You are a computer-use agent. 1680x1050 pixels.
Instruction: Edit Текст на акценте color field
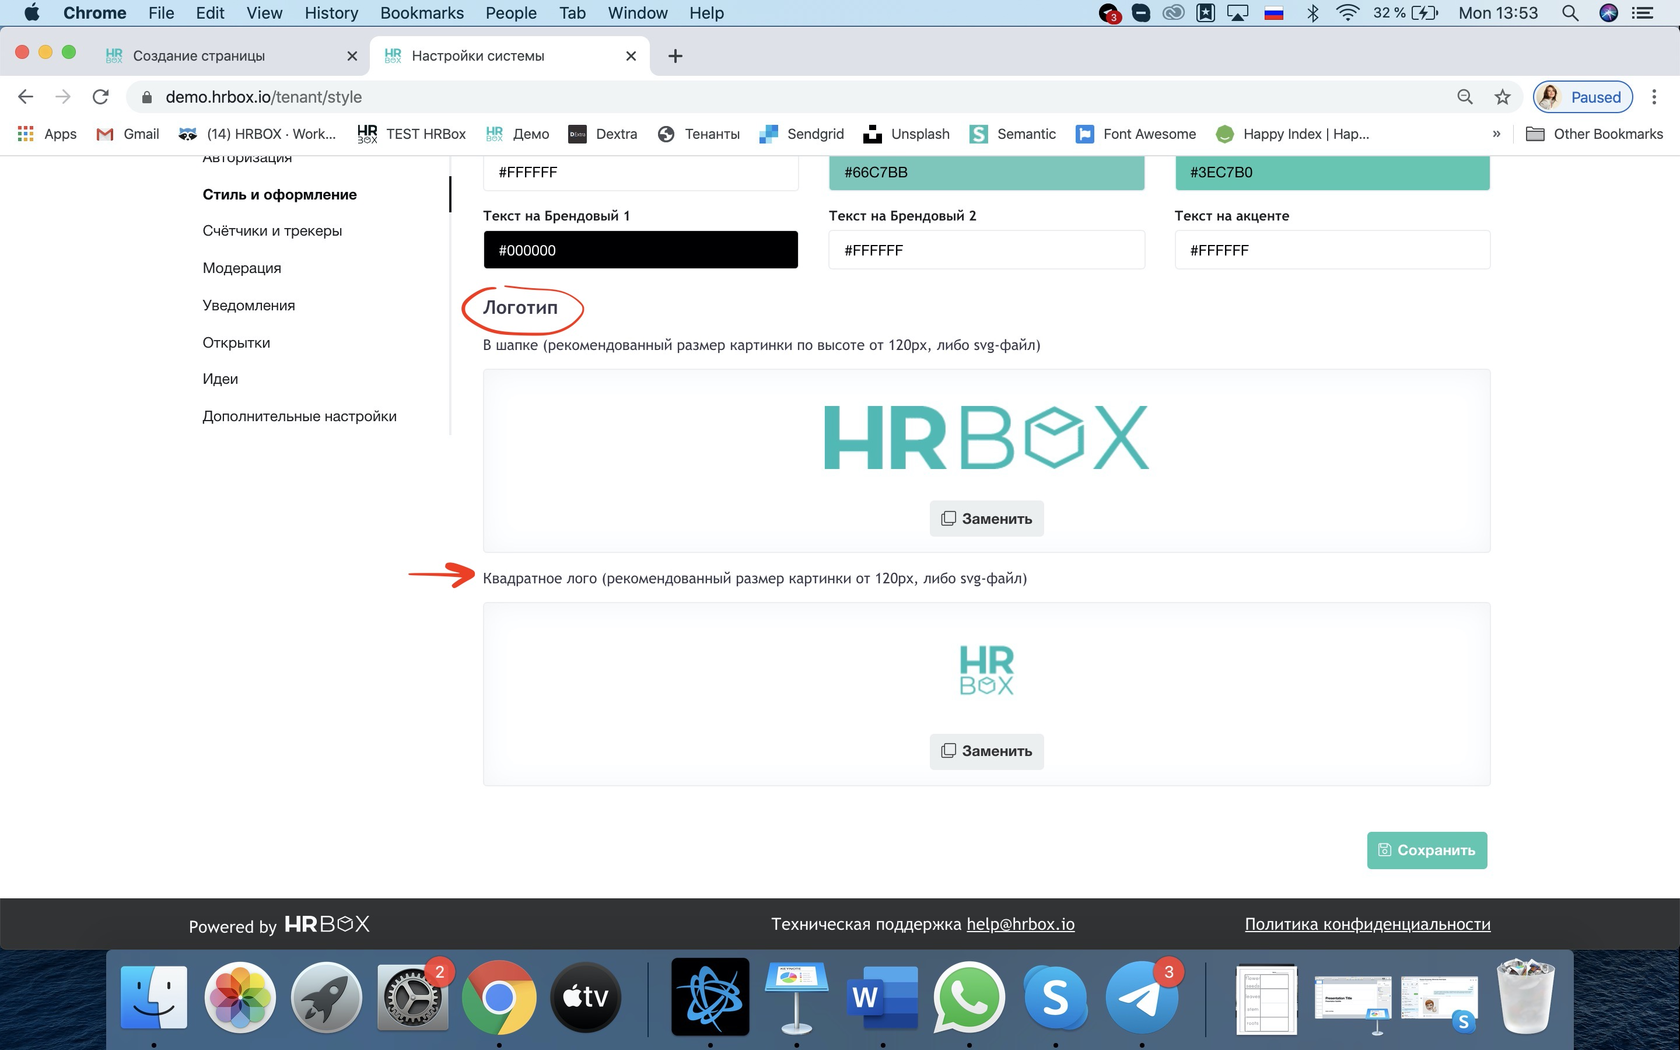click(1332, 250)
